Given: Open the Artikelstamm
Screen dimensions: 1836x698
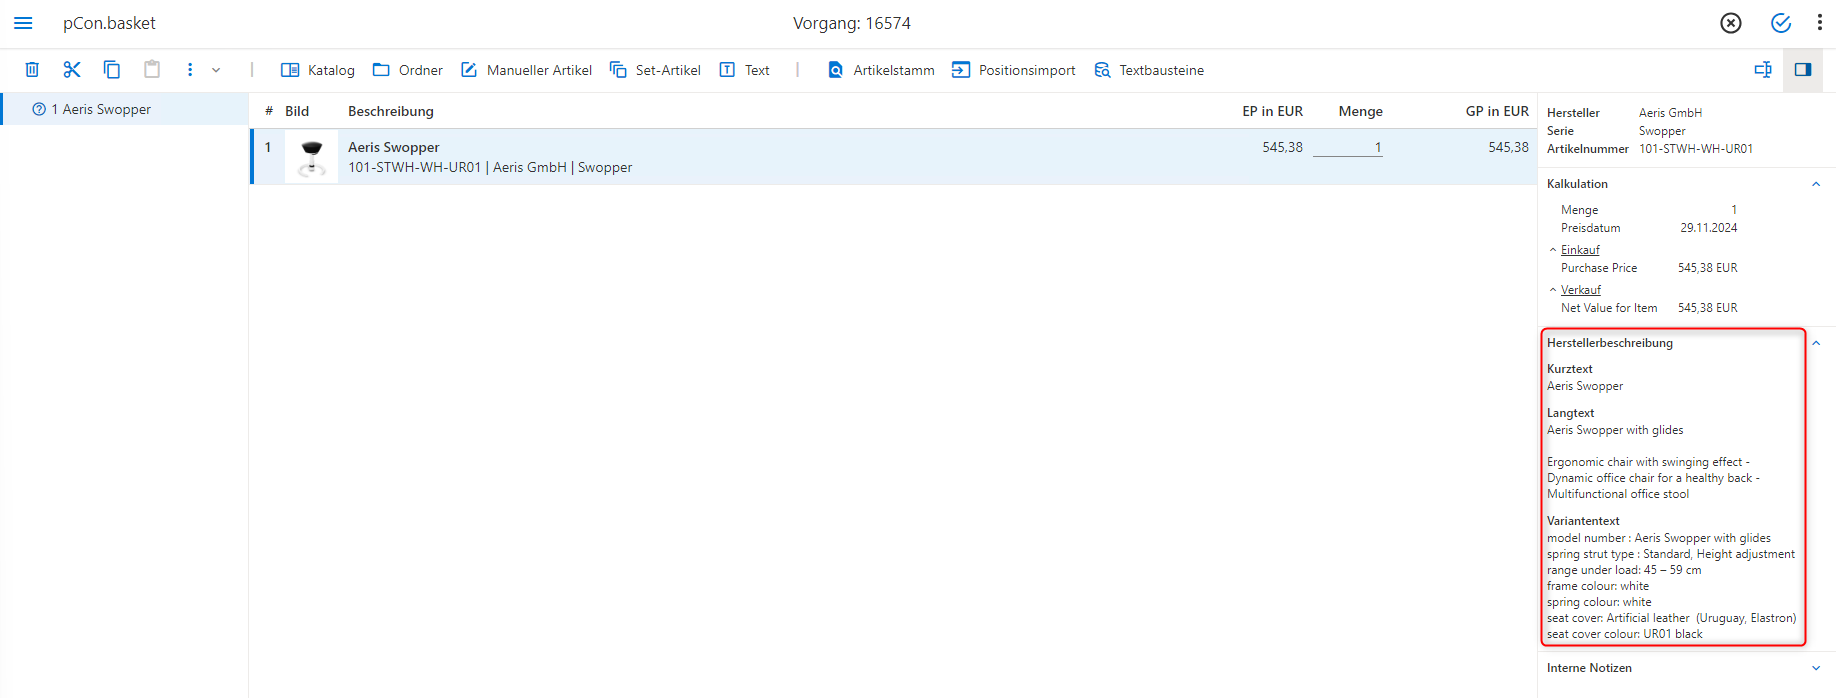Looking at the screenshot, I should [881, 70].
